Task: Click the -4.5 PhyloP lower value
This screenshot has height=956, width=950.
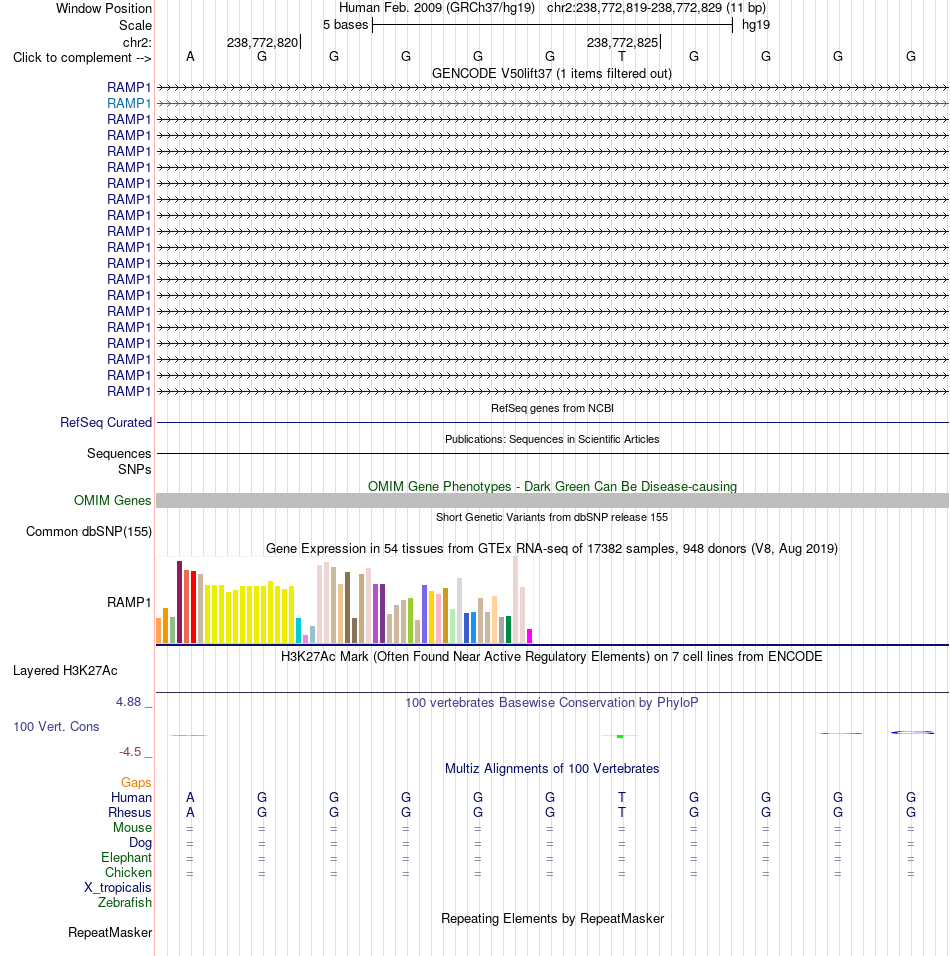Action: tap(130, 752)
